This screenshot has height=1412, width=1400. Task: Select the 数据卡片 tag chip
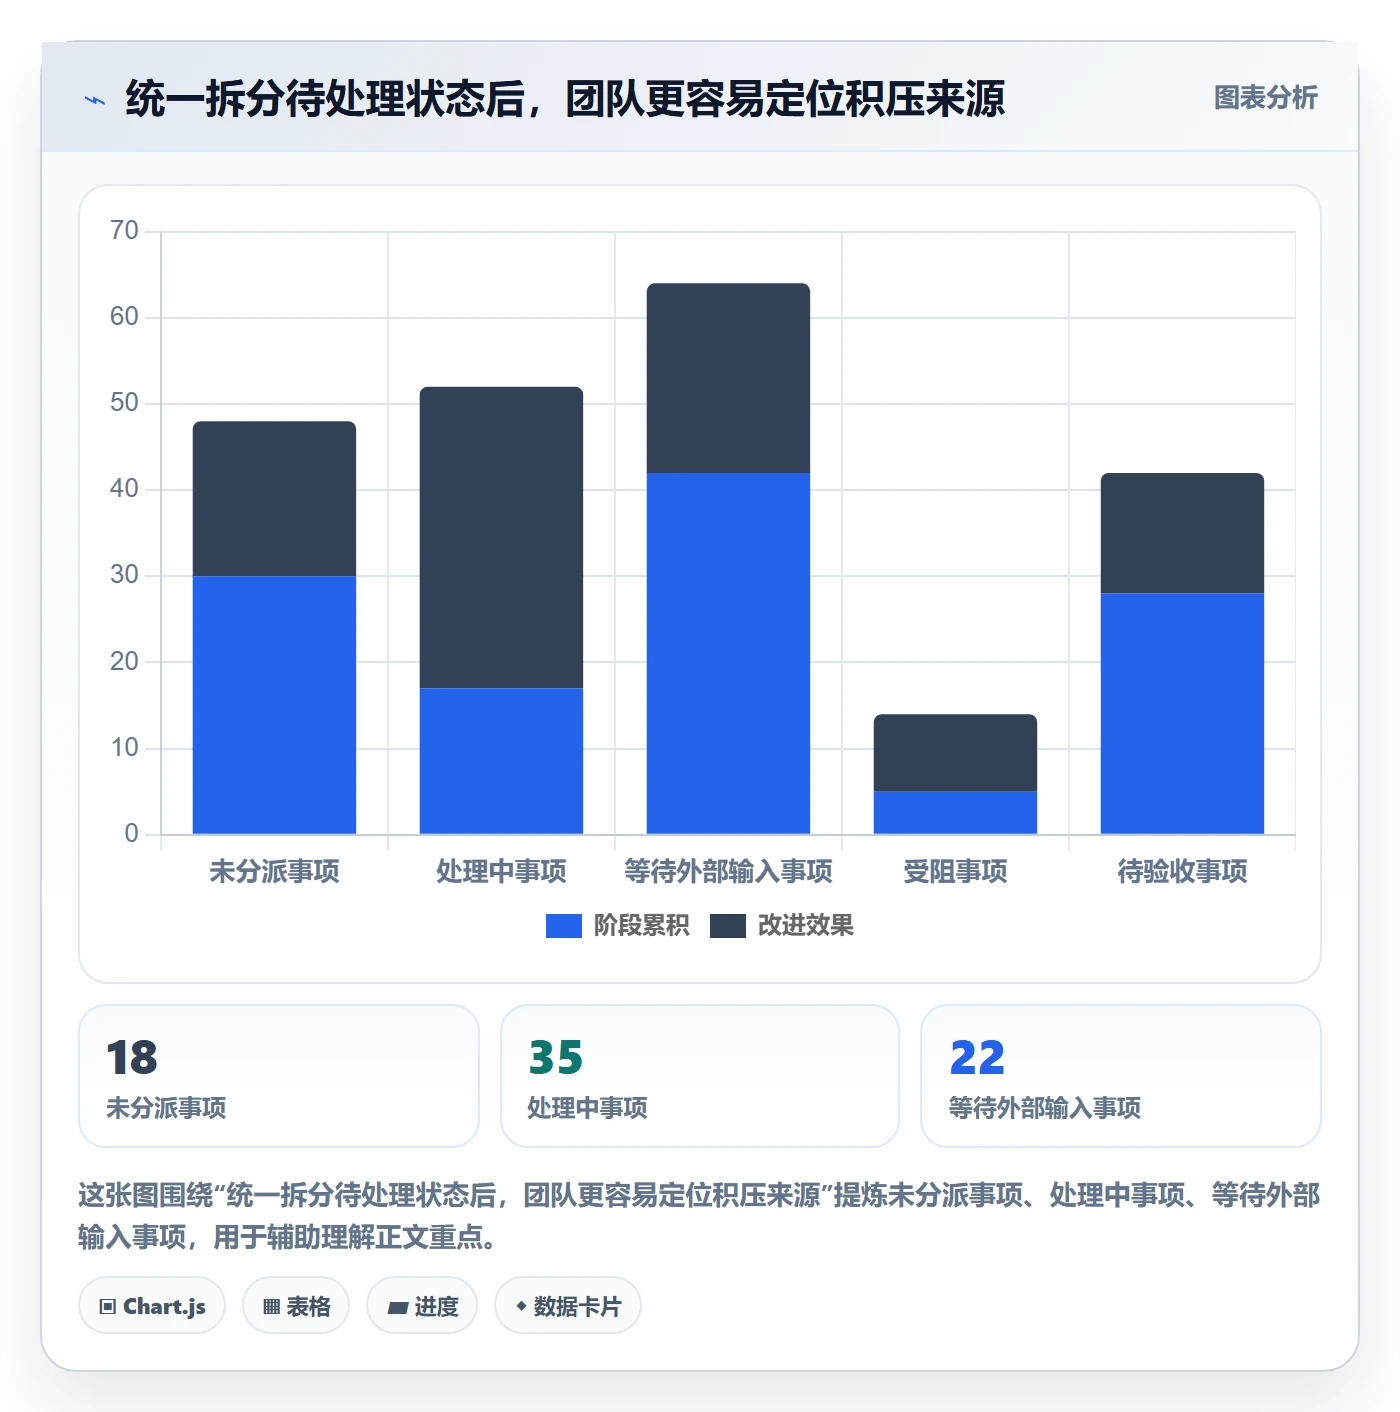(568, 1306)
